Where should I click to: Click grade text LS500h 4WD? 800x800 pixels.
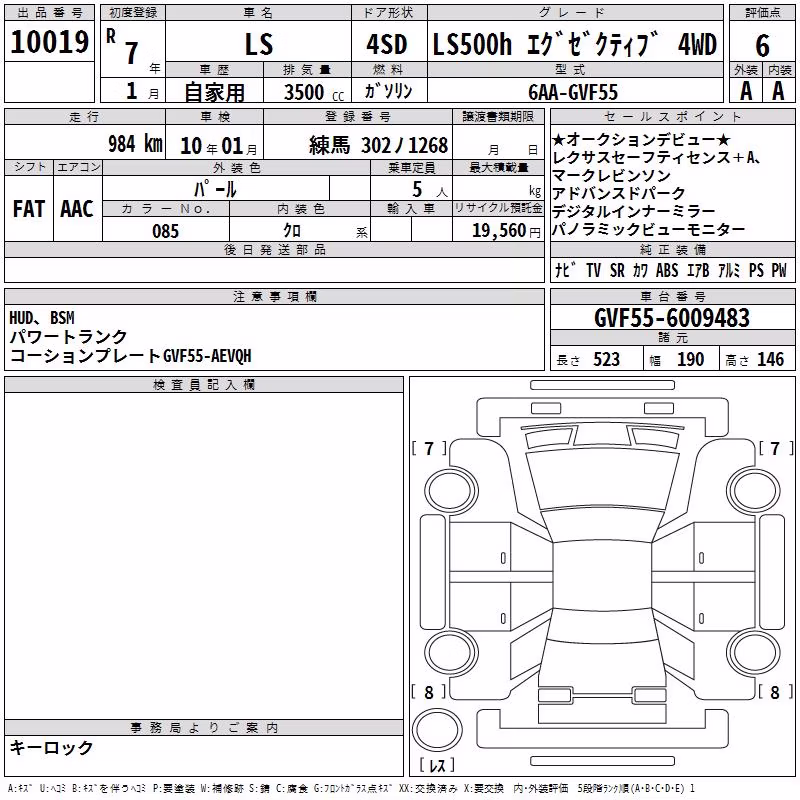pyautogui.click(x=574, y=44)
